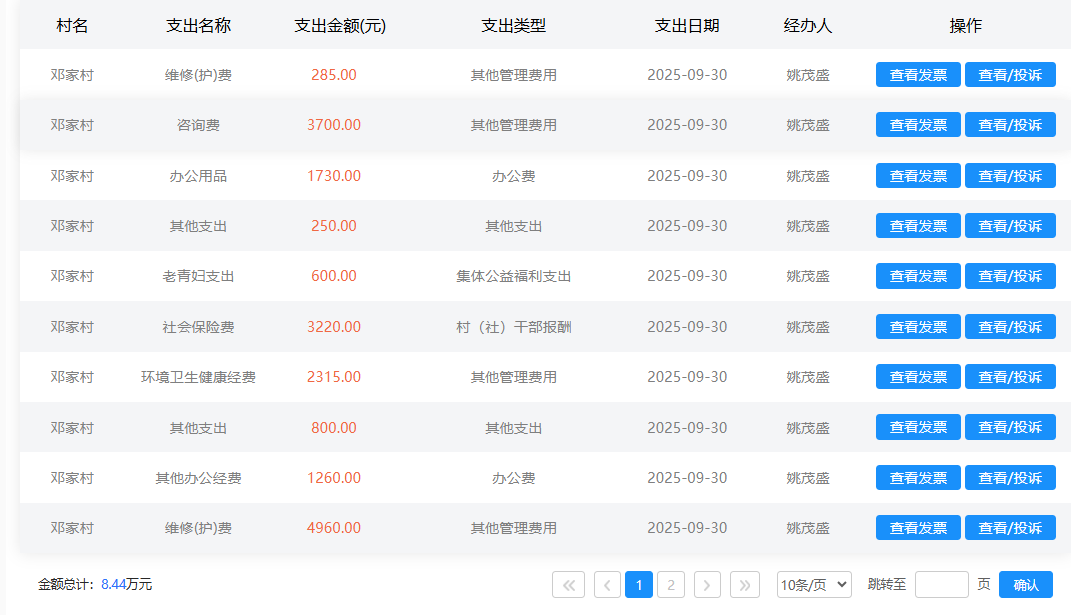
Task: View invoice for 环境卫生健康经费 expense
Action: pyautogui.click(x=918, y=377)
